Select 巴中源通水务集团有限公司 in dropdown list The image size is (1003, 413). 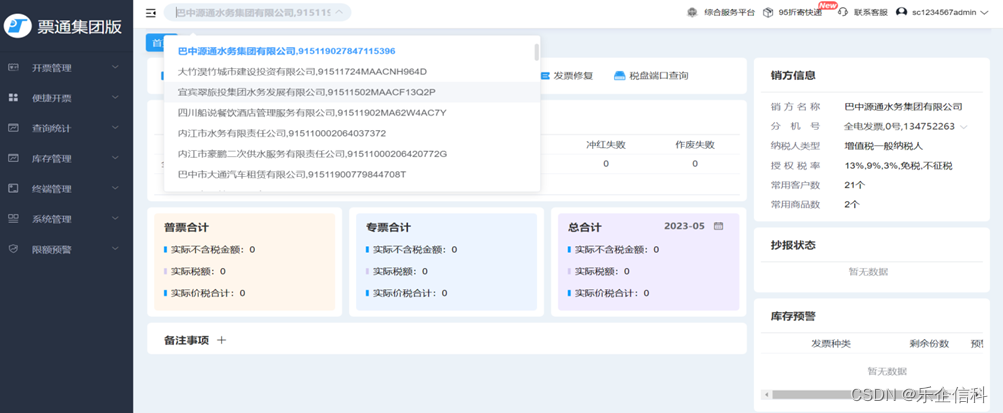click(x=352, y=51)
